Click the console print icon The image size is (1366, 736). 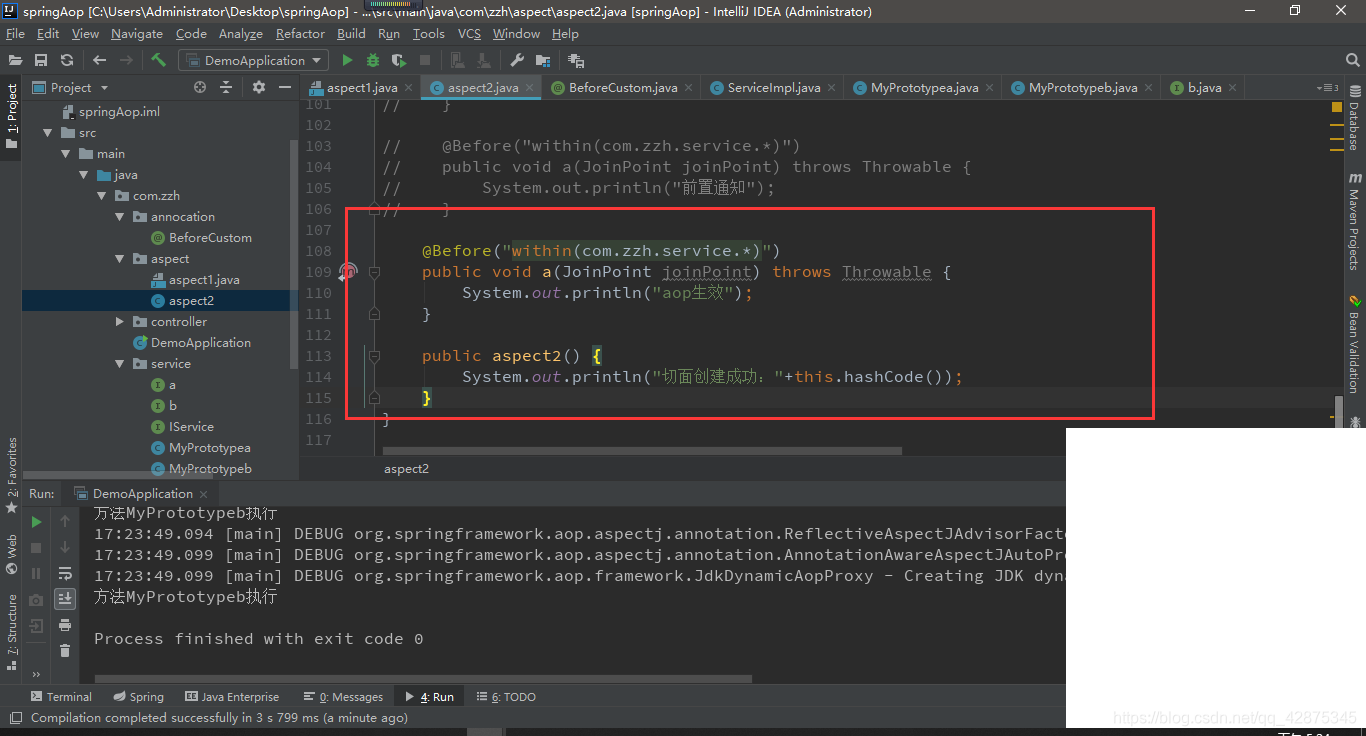point(65,625)
